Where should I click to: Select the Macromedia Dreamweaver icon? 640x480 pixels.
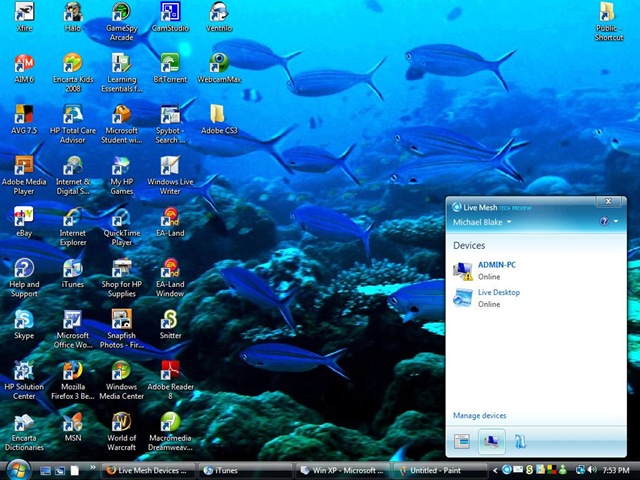(x=170, y=431)
